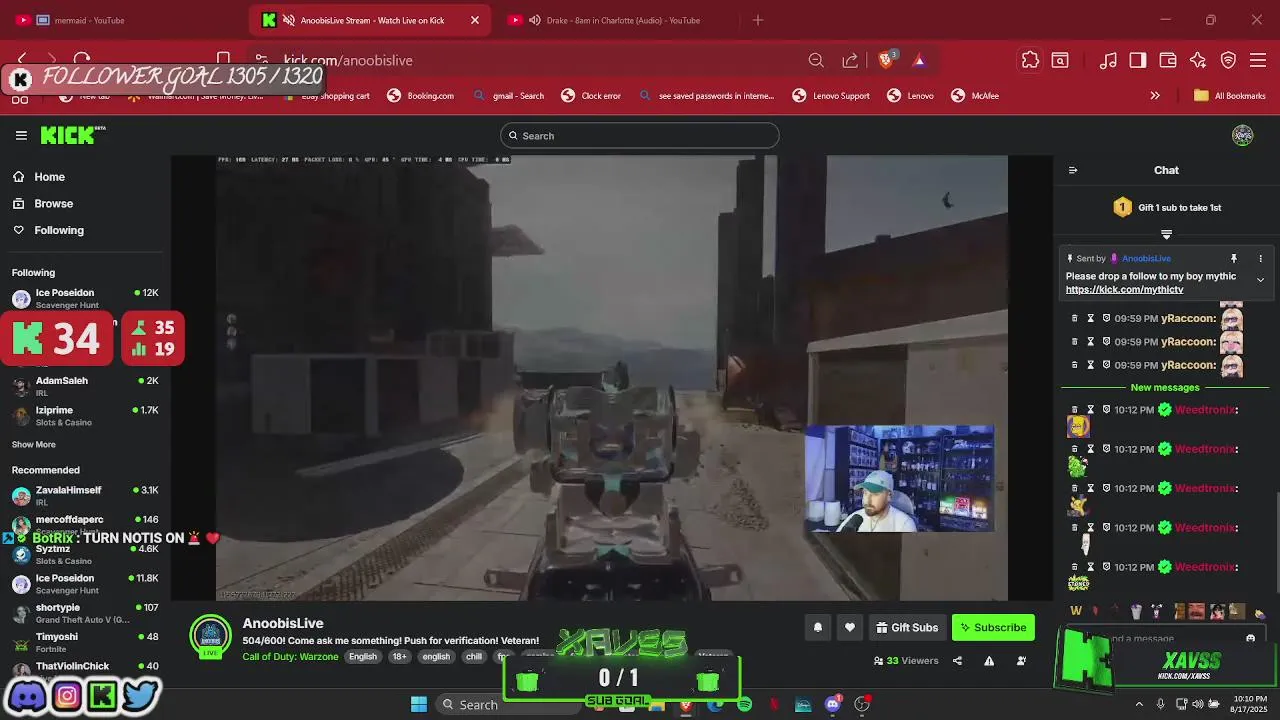Open a new browser tab
This screenshot has height=720, width=1280.
pos(758,20)
